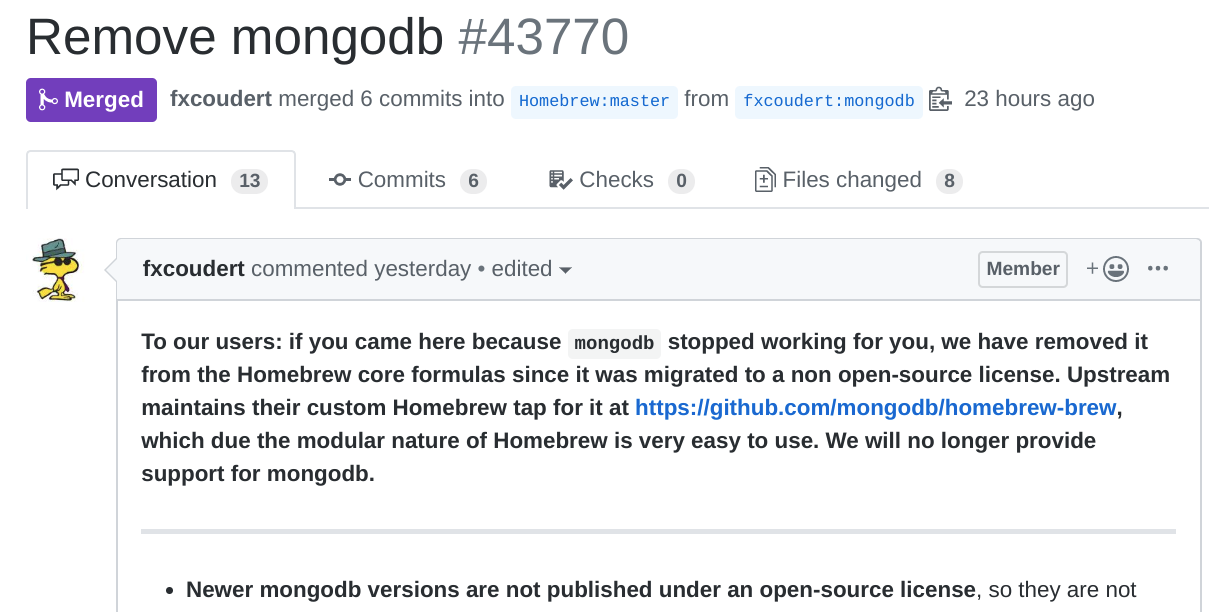Select the Conversation tab
This screenshot has width=1209, height=612.
161,180
